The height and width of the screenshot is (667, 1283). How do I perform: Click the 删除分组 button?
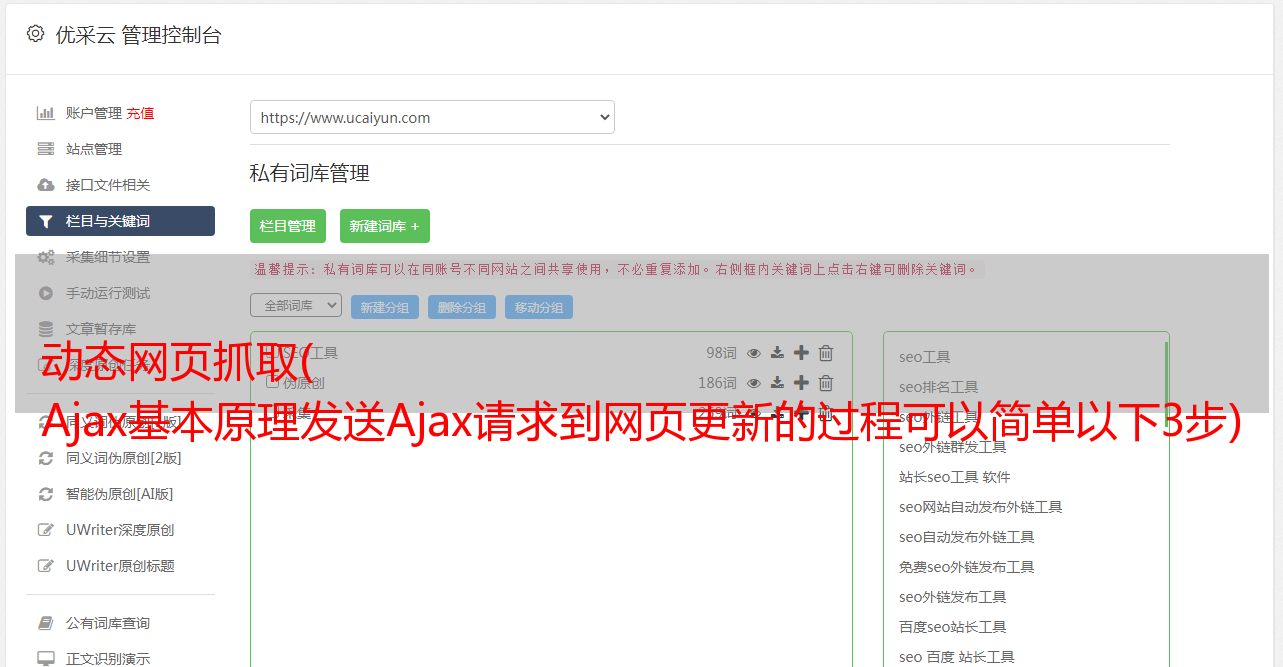click(462, 307)
